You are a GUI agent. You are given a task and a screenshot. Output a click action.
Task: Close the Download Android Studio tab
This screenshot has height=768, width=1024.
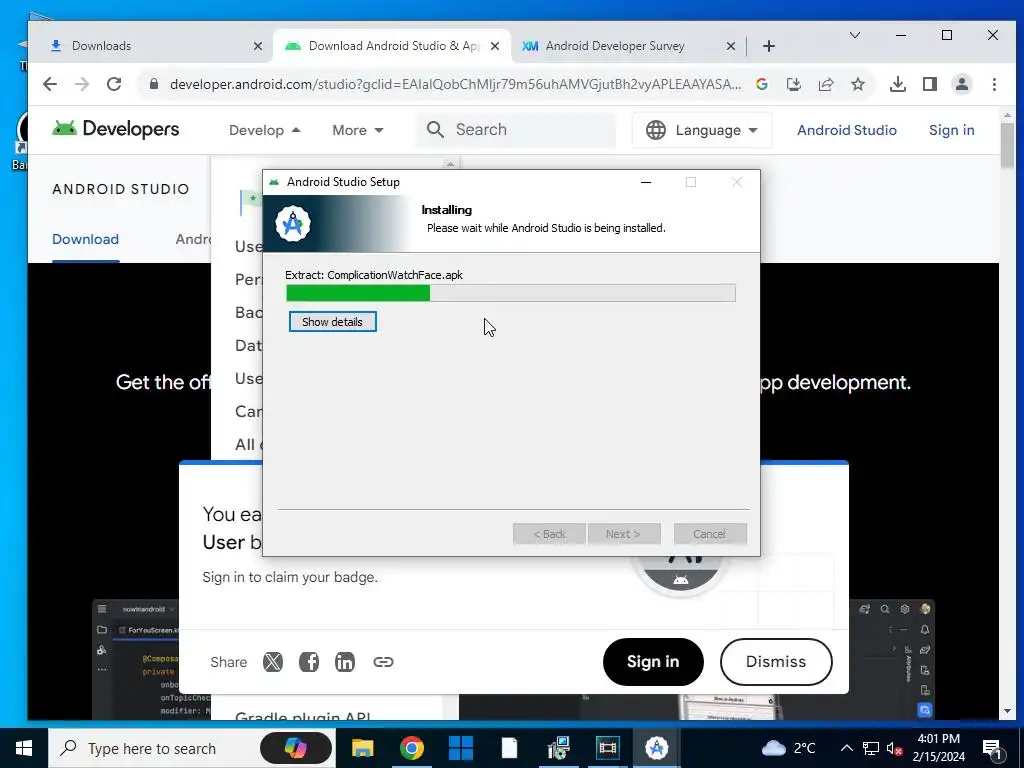point(495,46)
